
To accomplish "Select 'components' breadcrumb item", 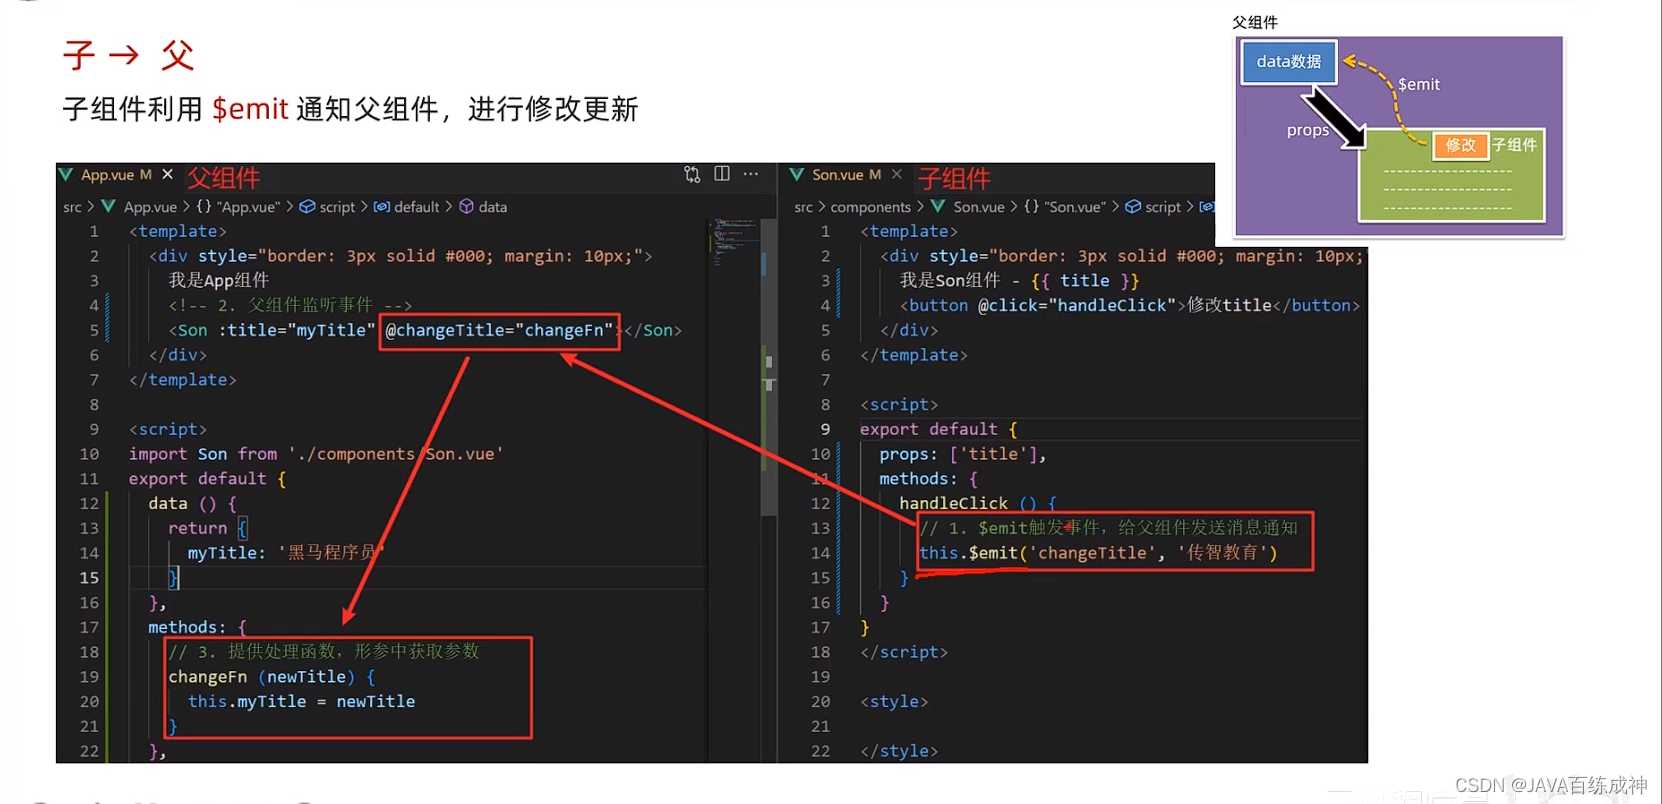I will point(870,207).
